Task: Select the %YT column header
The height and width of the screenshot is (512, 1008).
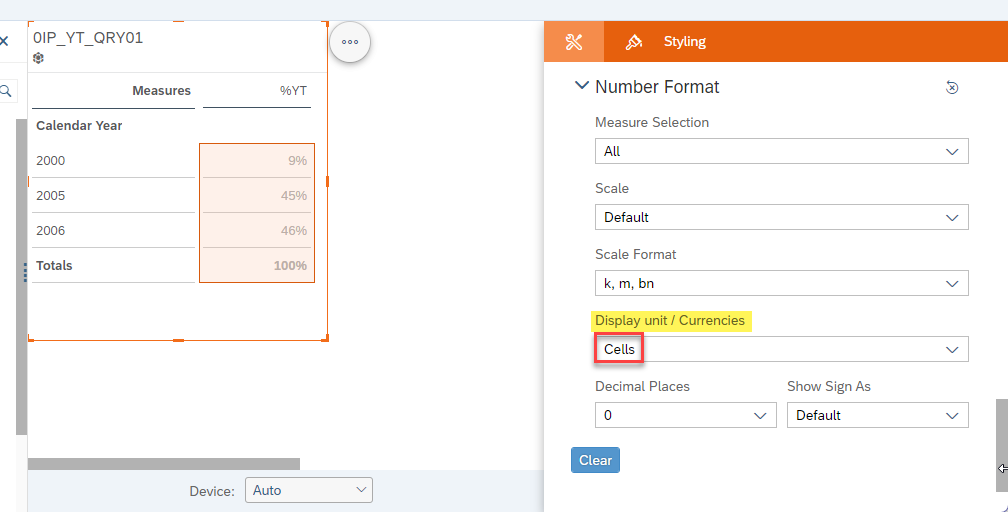Action: (x=293, y=91)
